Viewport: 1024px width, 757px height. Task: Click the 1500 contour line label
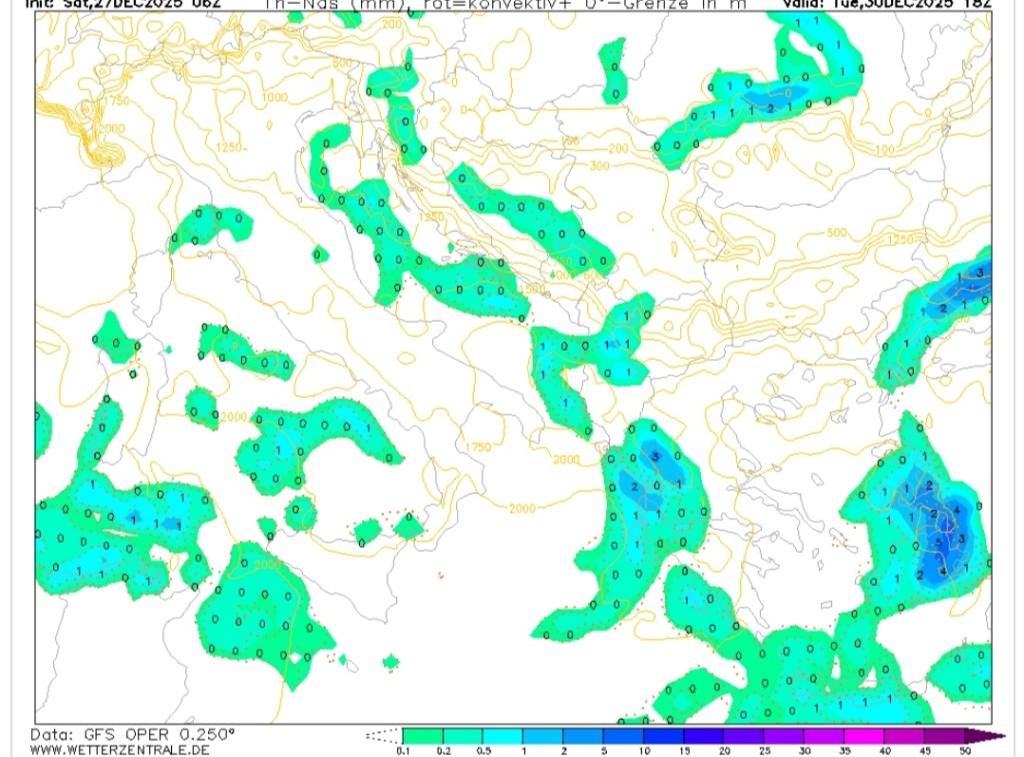pyautogui.click(x=531, y=288)
